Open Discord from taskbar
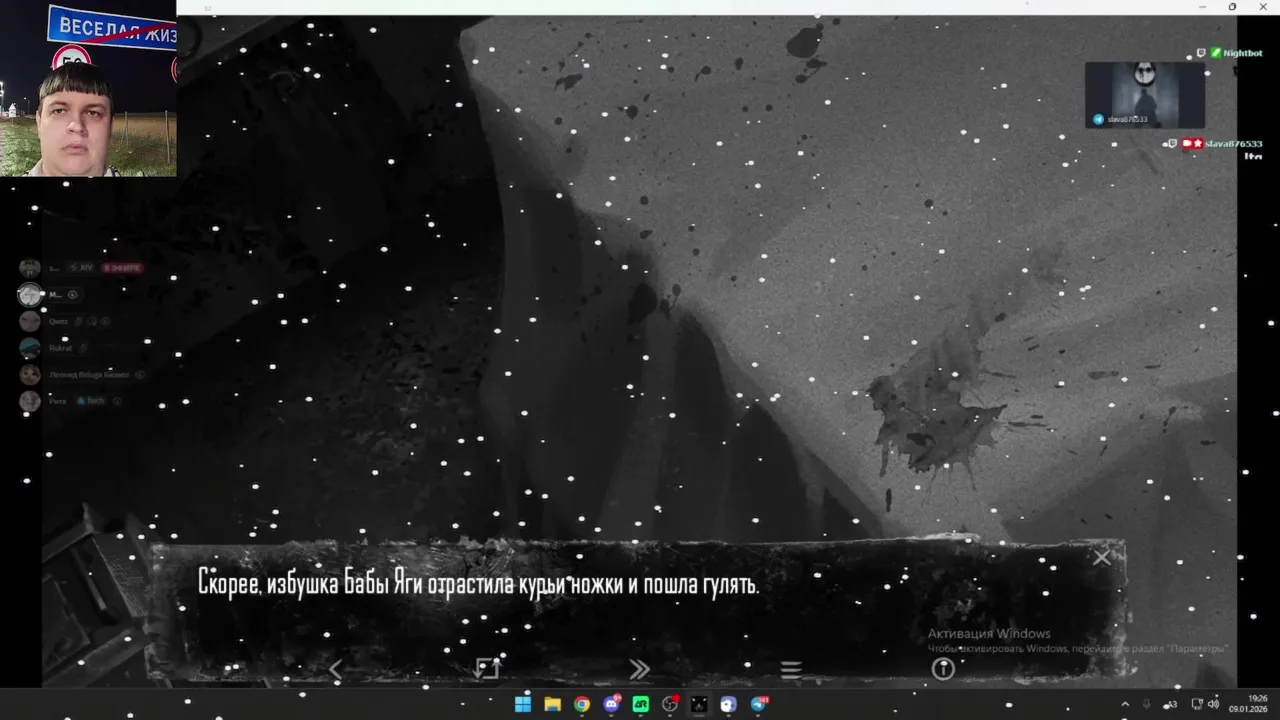This screenshot has height=720, width=1280. coord(611,704)
